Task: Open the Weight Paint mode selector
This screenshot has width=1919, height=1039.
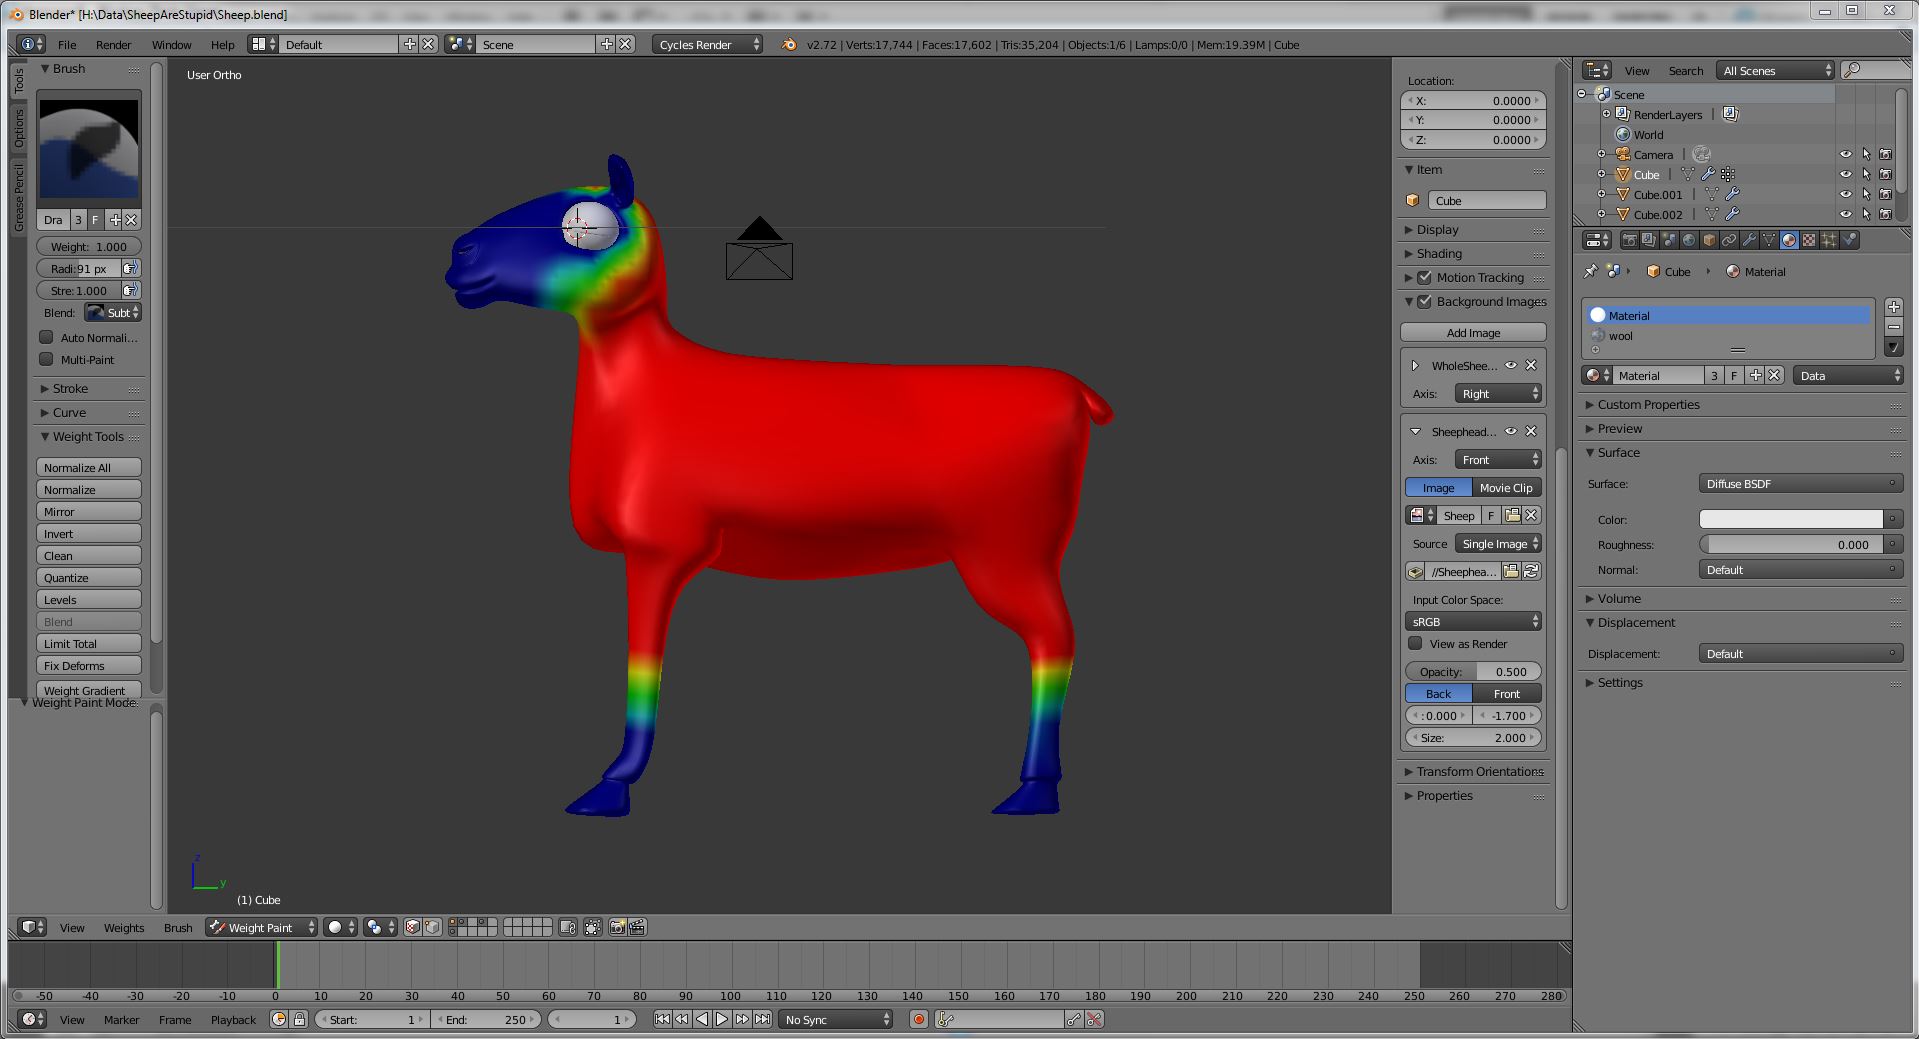Action: [x=262, y=927]
